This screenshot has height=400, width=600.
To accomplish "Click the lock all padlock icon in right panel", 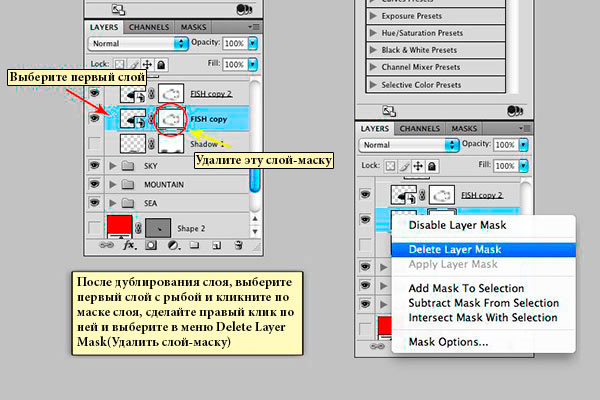I will pos(432,166).
